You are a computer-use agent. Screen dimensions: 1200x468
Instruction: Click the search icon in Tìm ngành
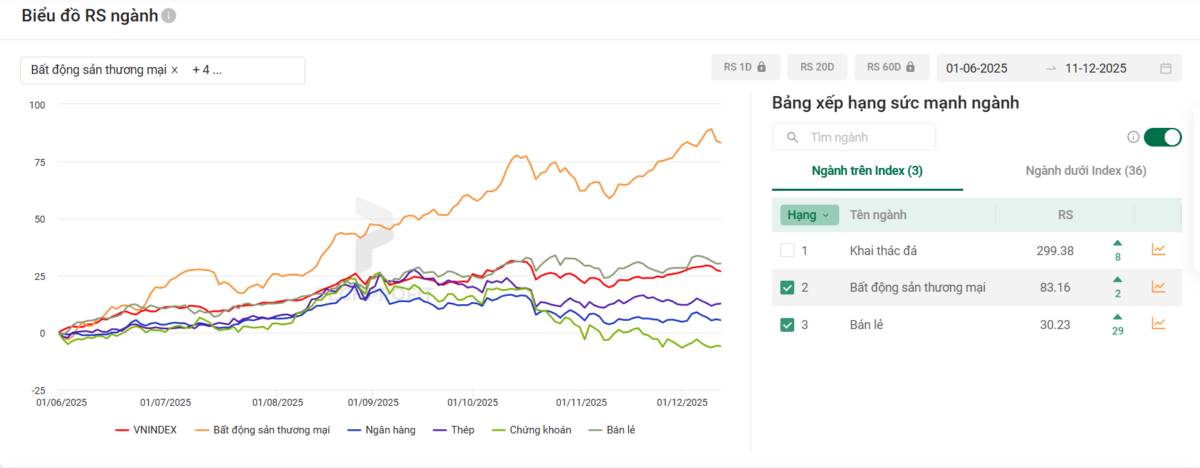click(x=793, y=137)
